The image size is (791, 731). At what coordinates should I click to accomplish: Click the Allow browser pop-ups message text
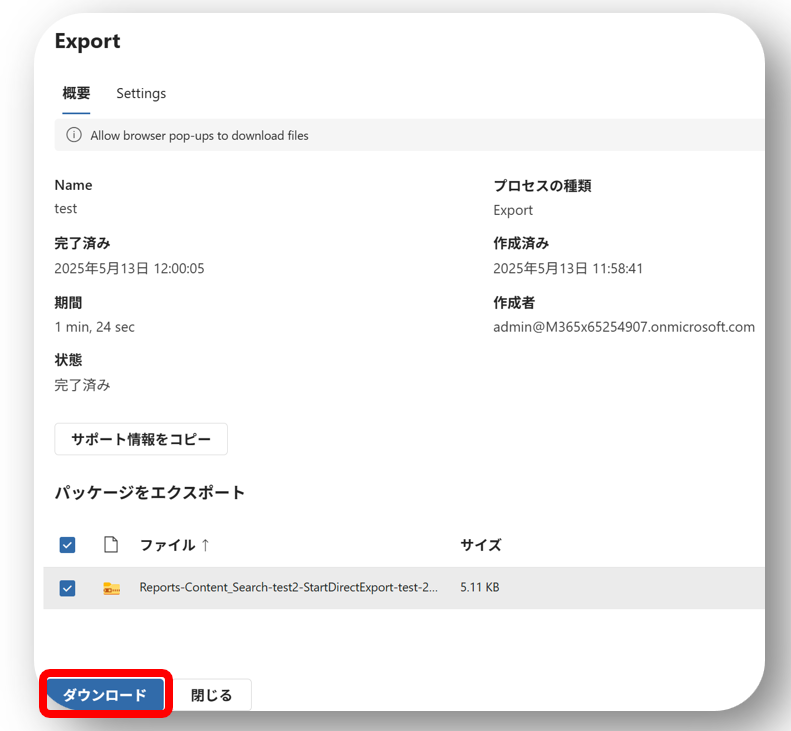[199, 135]
